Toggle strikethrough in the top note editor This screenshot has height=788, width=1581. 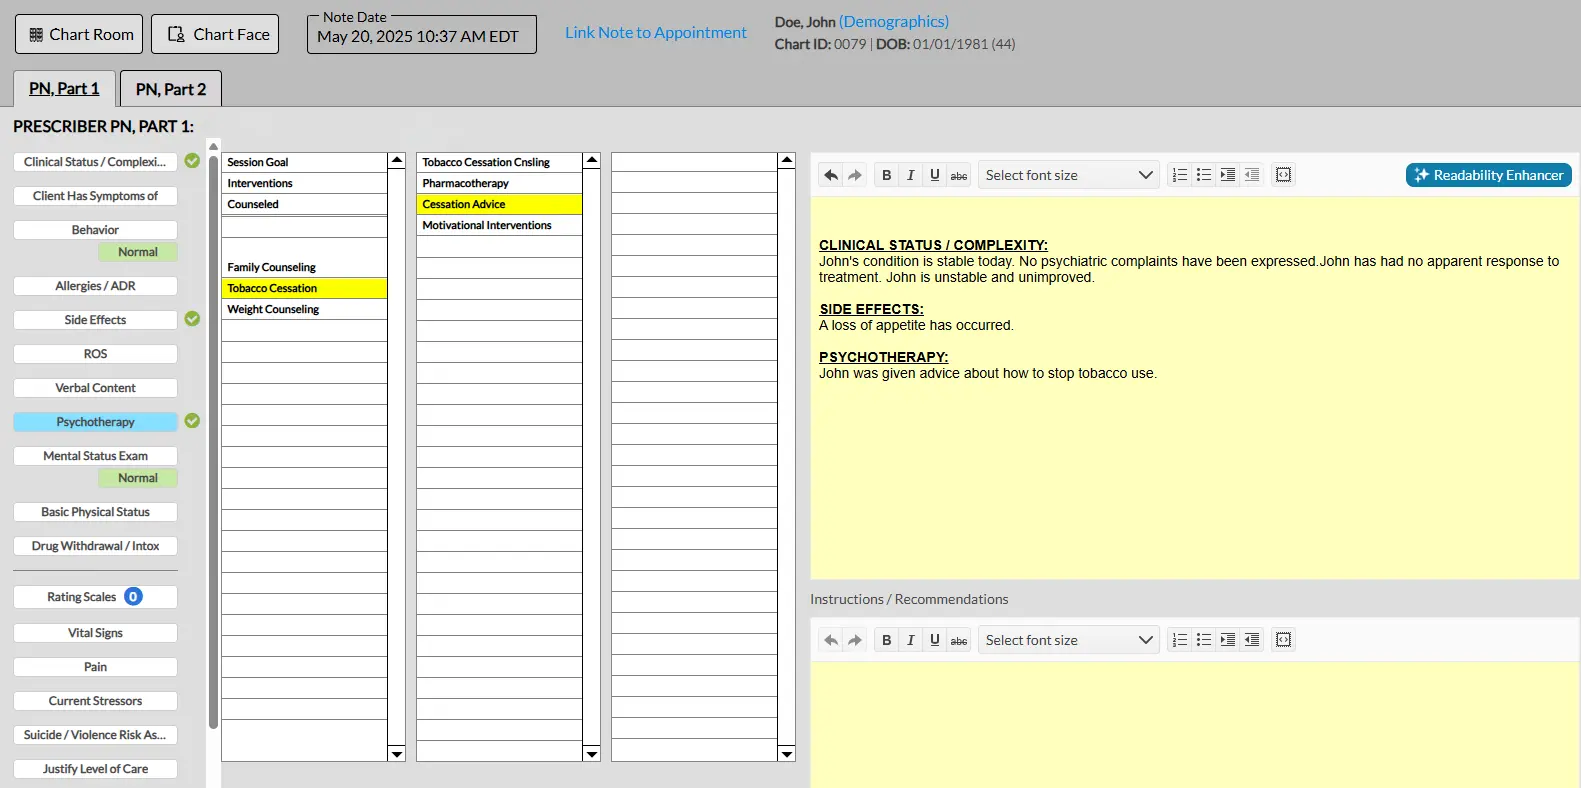coord(959,175)
